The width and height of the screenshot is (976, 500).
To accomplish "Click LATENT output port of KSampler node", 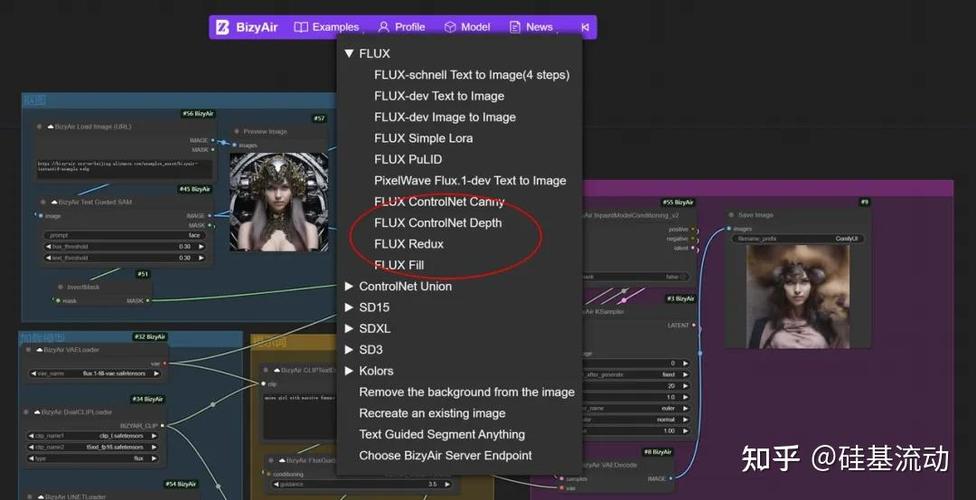I will click(693, 326).
